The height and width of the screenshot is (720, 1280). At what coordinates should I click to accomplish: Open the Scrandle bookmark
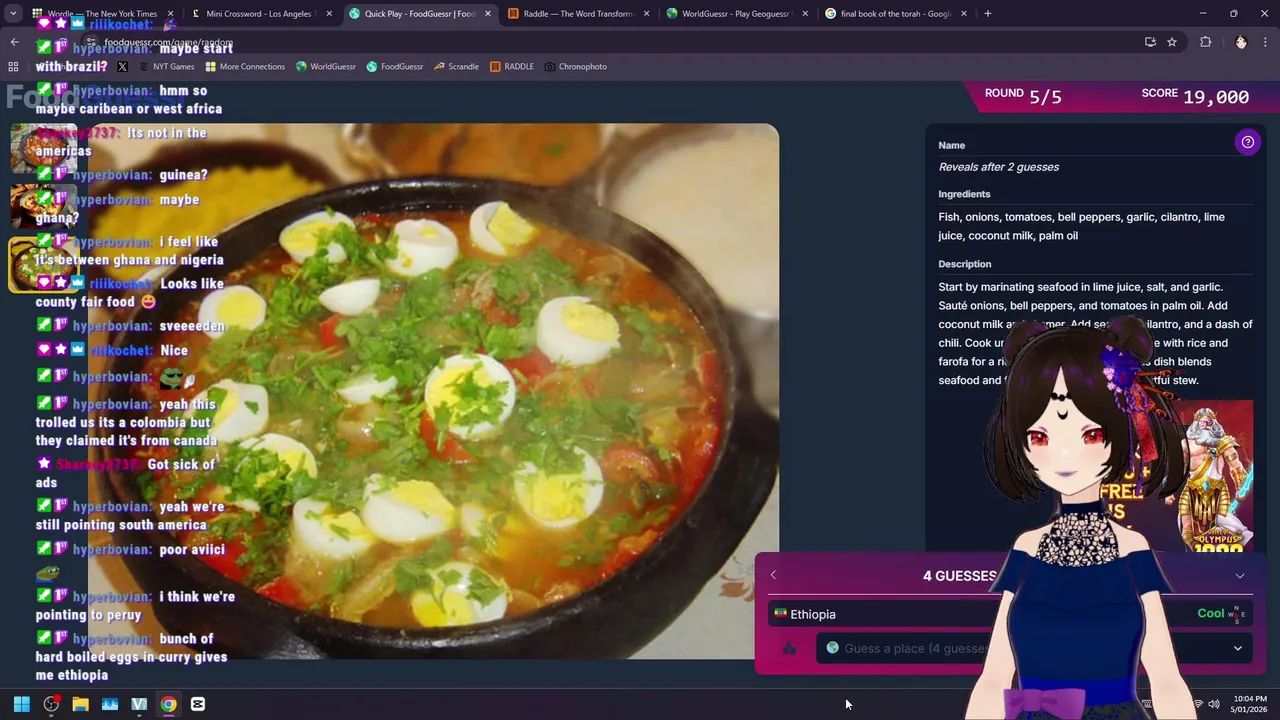pos(456,66)
